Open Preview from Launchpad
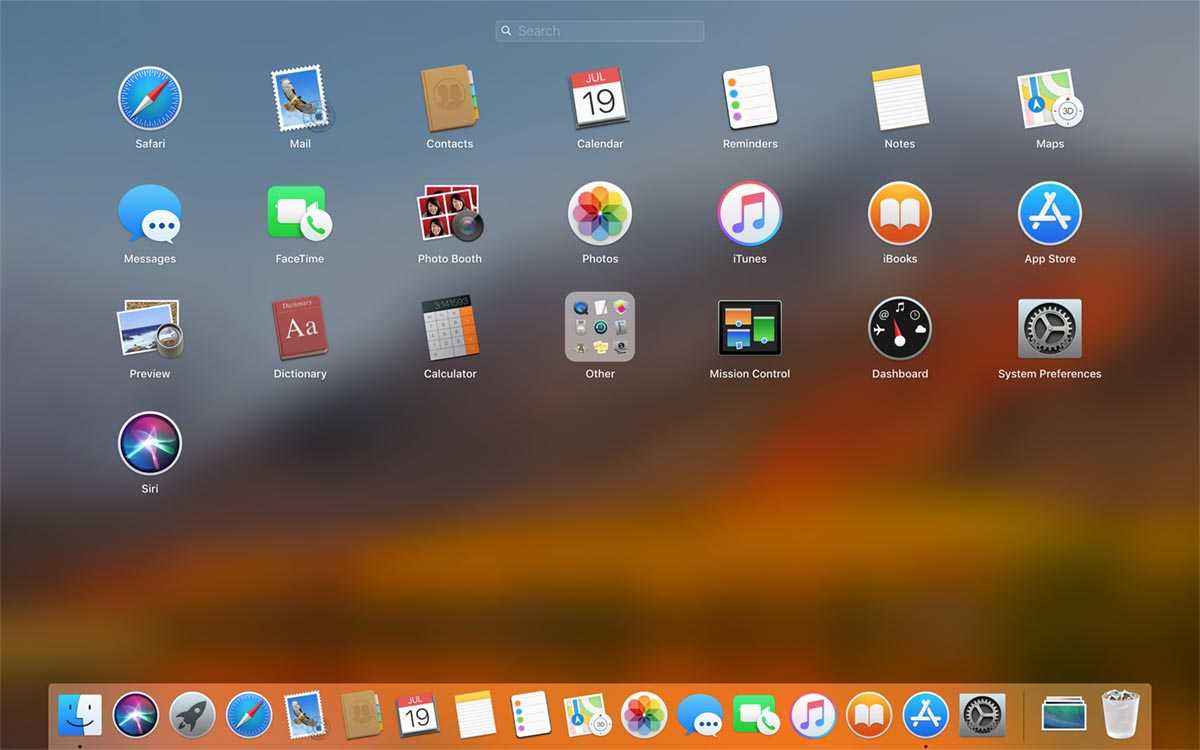This screenshot has width=1200, height=750. [150, 328]
